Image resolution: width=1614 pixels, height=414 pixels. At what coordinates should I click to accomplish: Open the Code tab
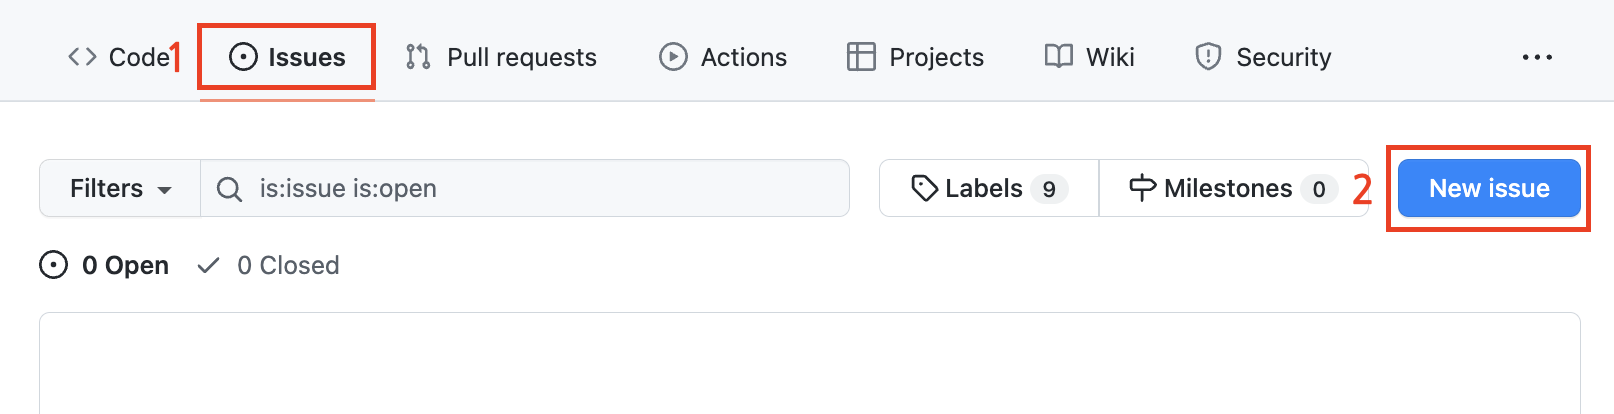pos(119,57)
